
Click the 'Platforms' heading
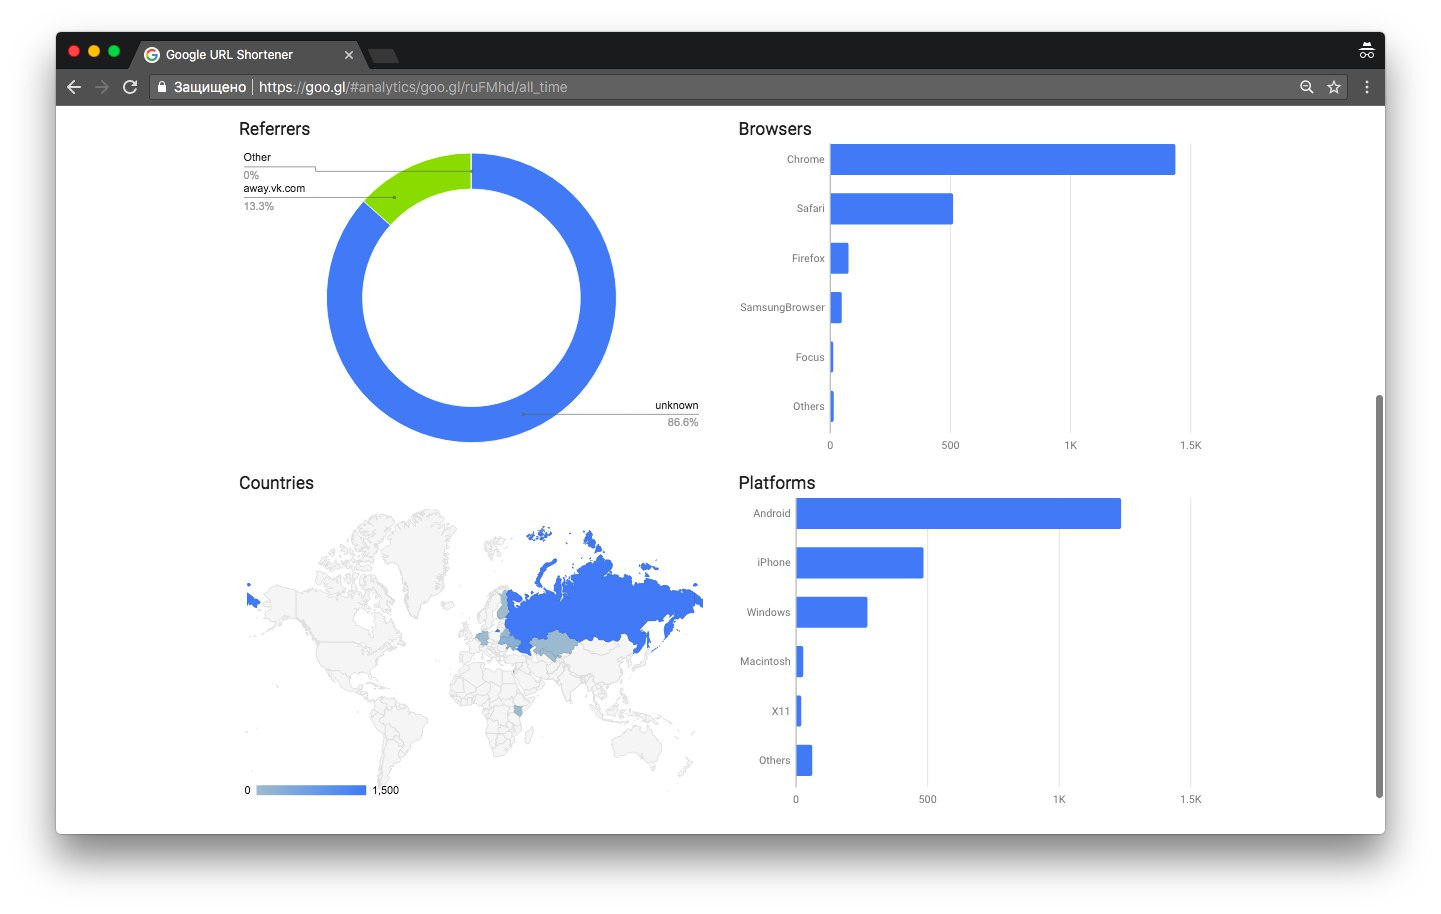pyautogui.click(x=777, y=483)
